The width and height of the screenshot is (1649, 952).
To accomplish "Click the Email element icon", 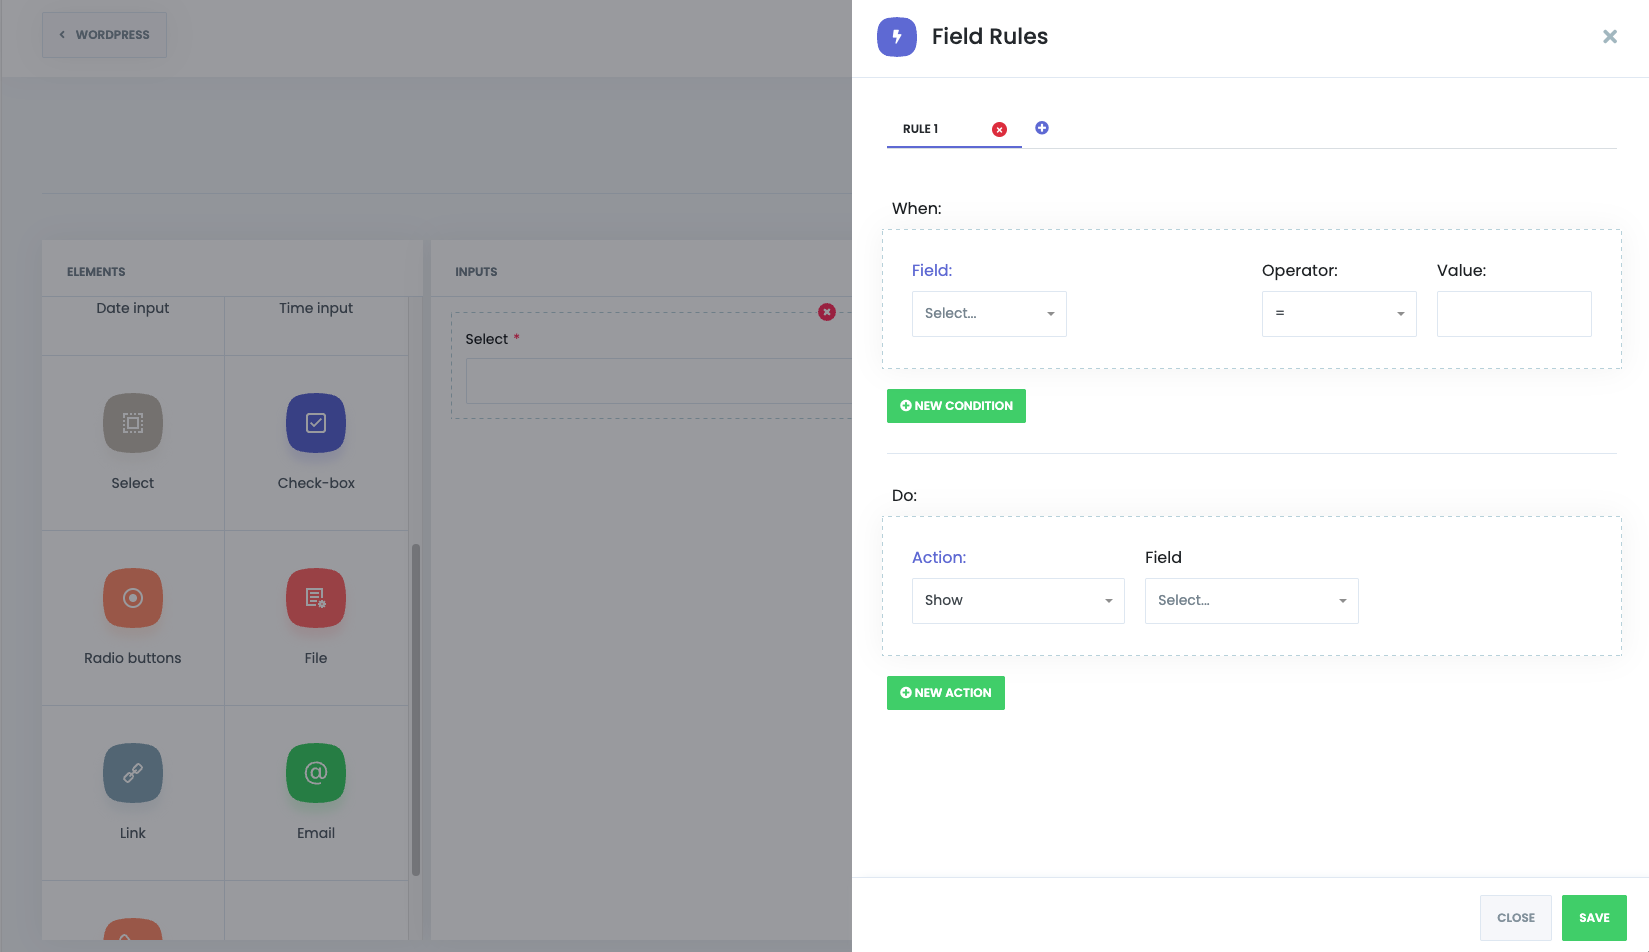I will click(x=316, y=773).
